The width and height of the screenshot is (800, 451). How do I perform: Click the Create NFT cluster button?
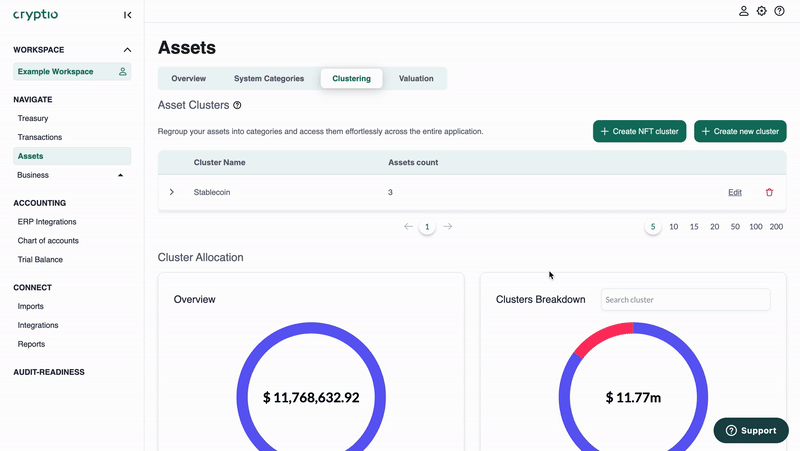point(639,131)
